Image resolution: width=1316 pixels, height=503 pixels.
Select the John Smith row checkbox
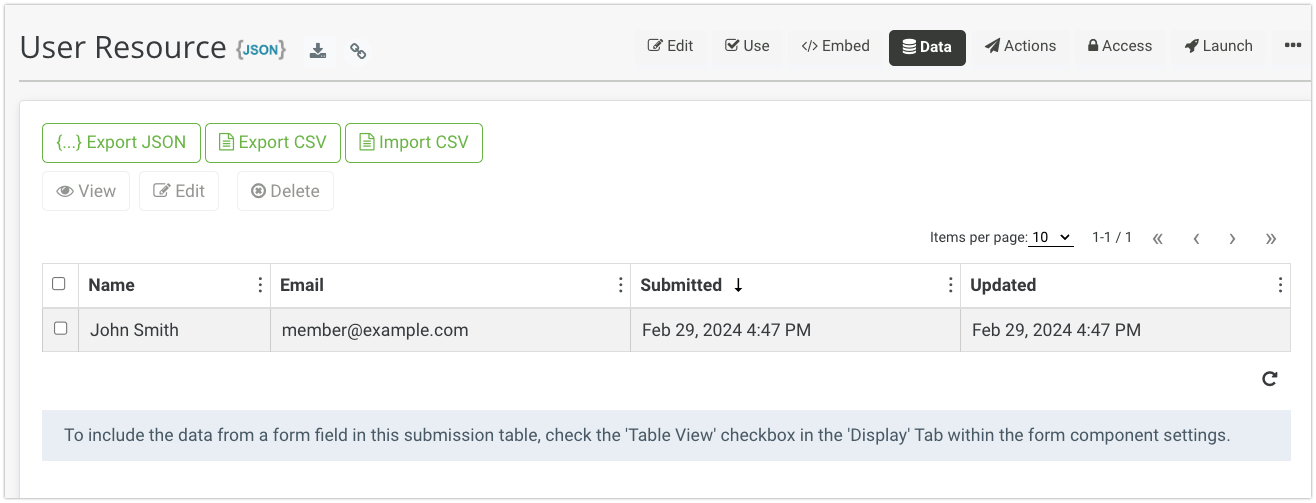pos(60,328)
